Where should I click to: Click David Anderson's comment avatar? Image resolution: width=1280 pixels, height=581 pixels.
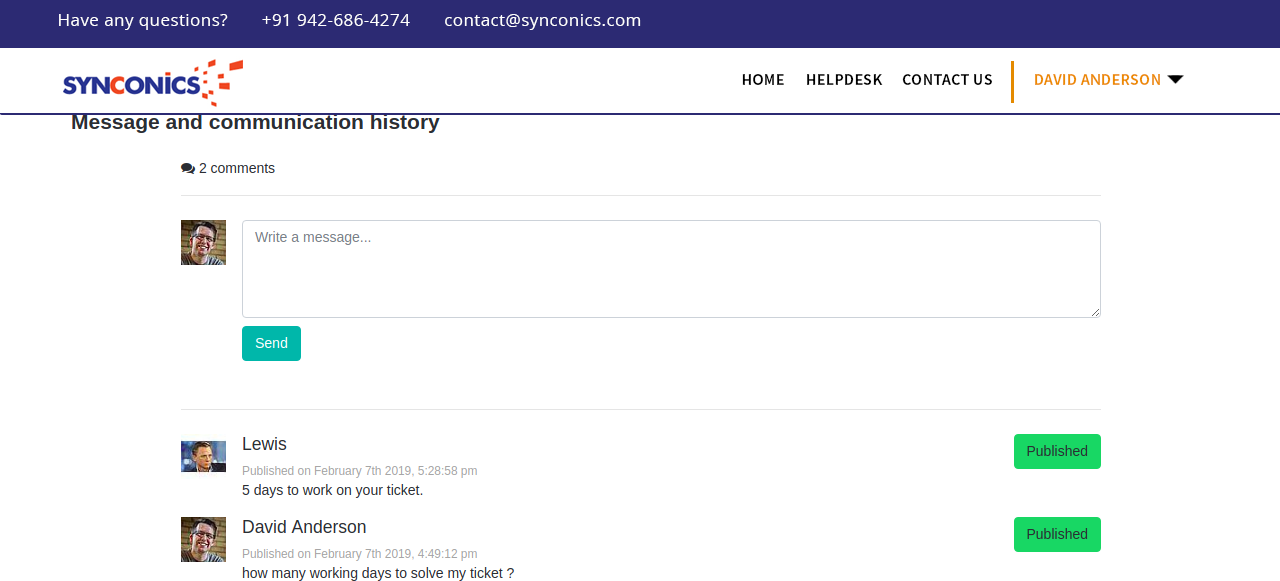203,539
